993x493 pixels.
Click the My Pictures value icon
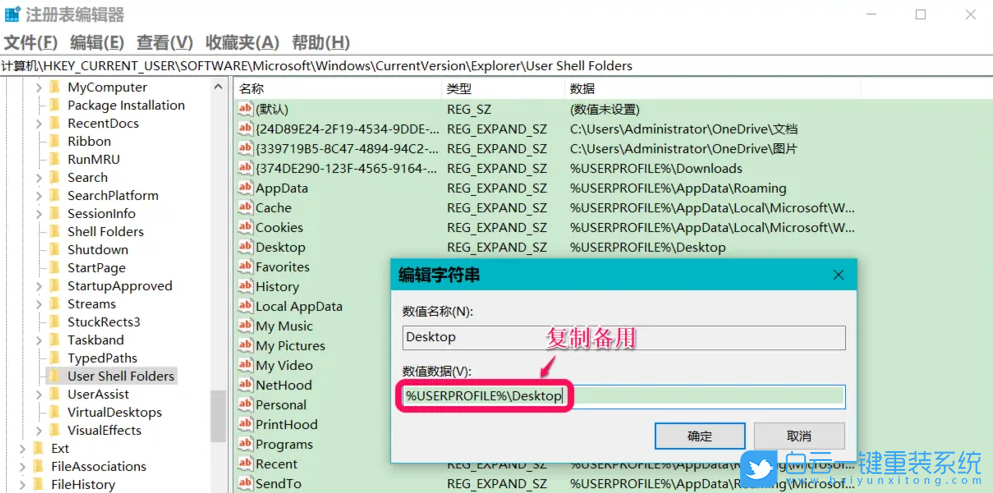tap(245, 346)
